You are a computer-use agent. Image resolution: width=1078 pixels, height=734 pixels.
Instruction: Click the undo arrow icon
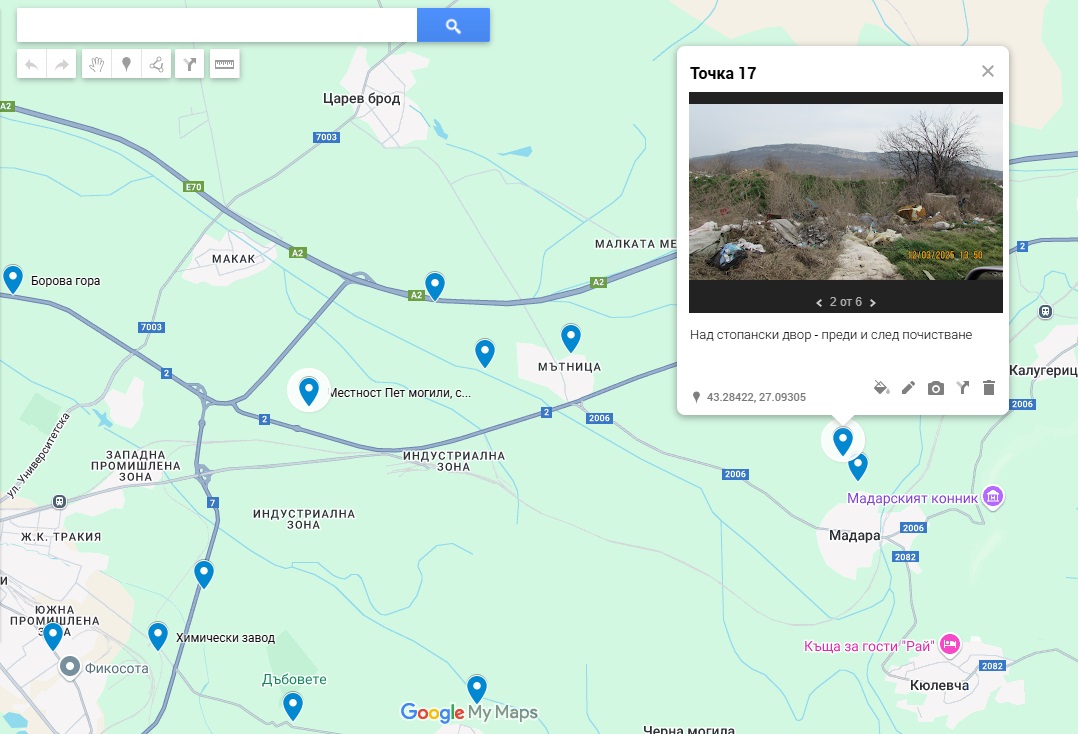pos(32,65)
